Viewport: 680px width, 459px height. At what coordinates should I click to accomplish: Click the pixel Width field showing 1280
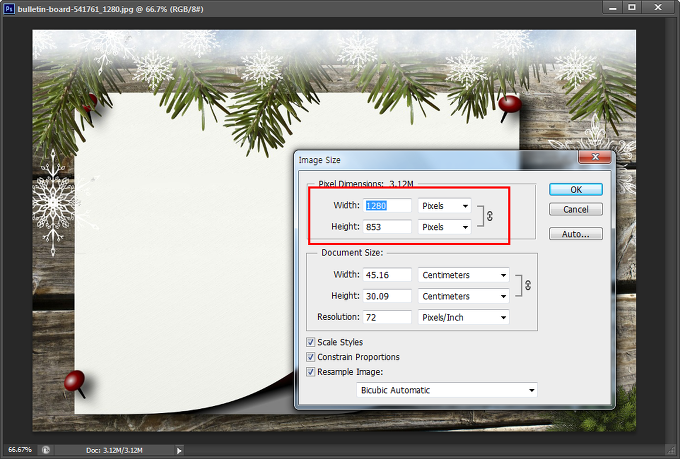tap(387, 206)
